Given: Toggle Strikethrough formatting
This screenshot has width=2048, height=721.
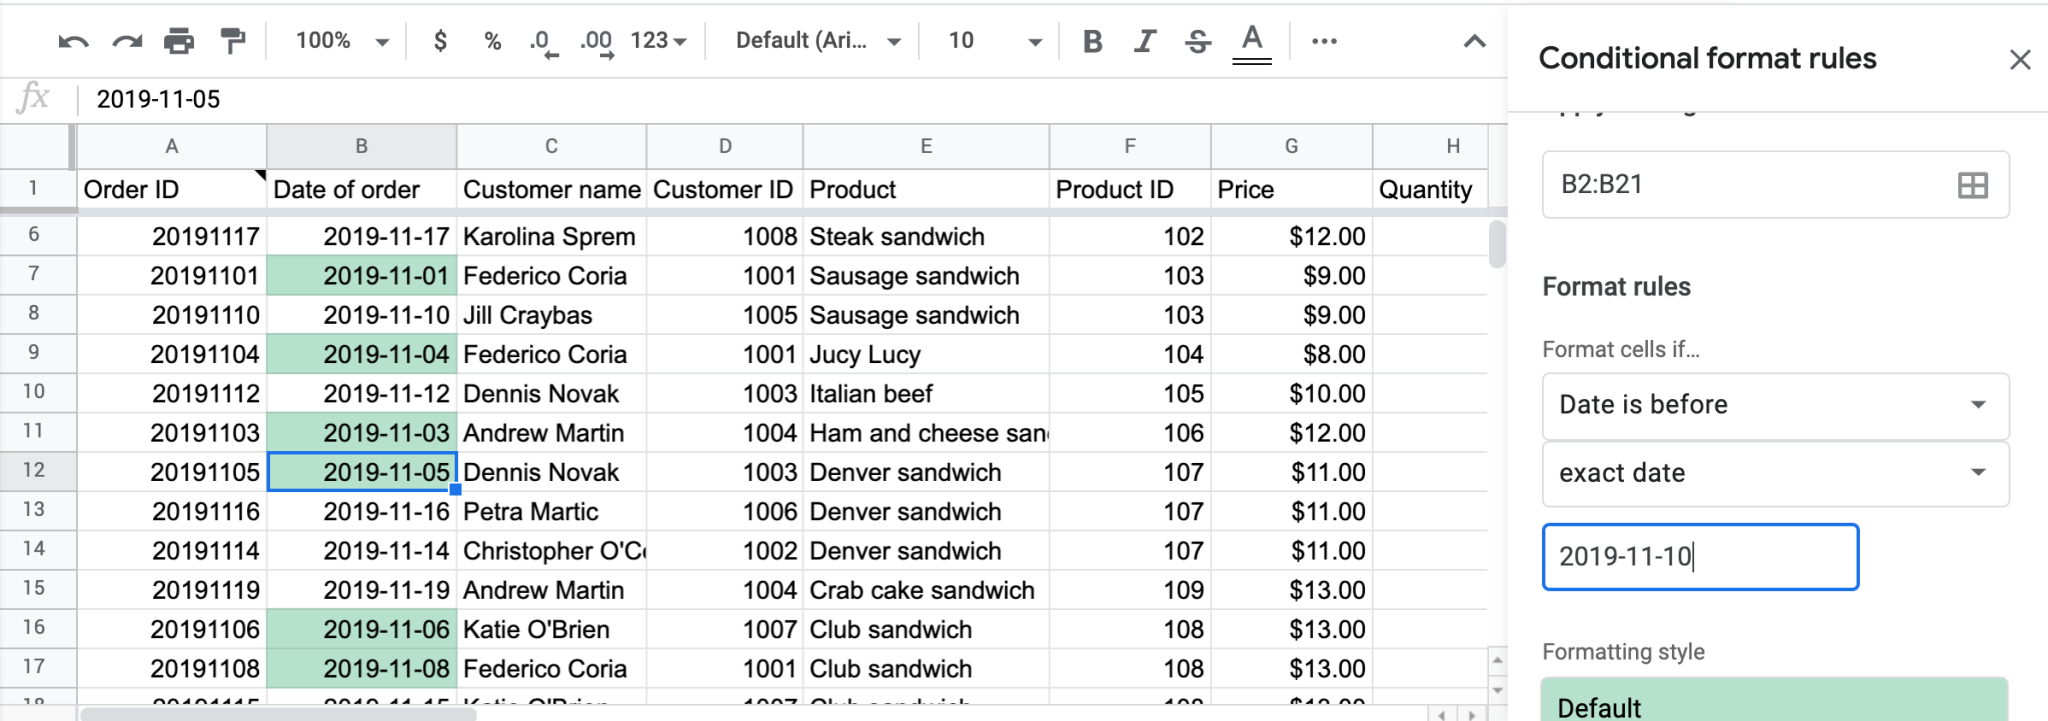Looking at the screenshot, I should pos(1197,41).
